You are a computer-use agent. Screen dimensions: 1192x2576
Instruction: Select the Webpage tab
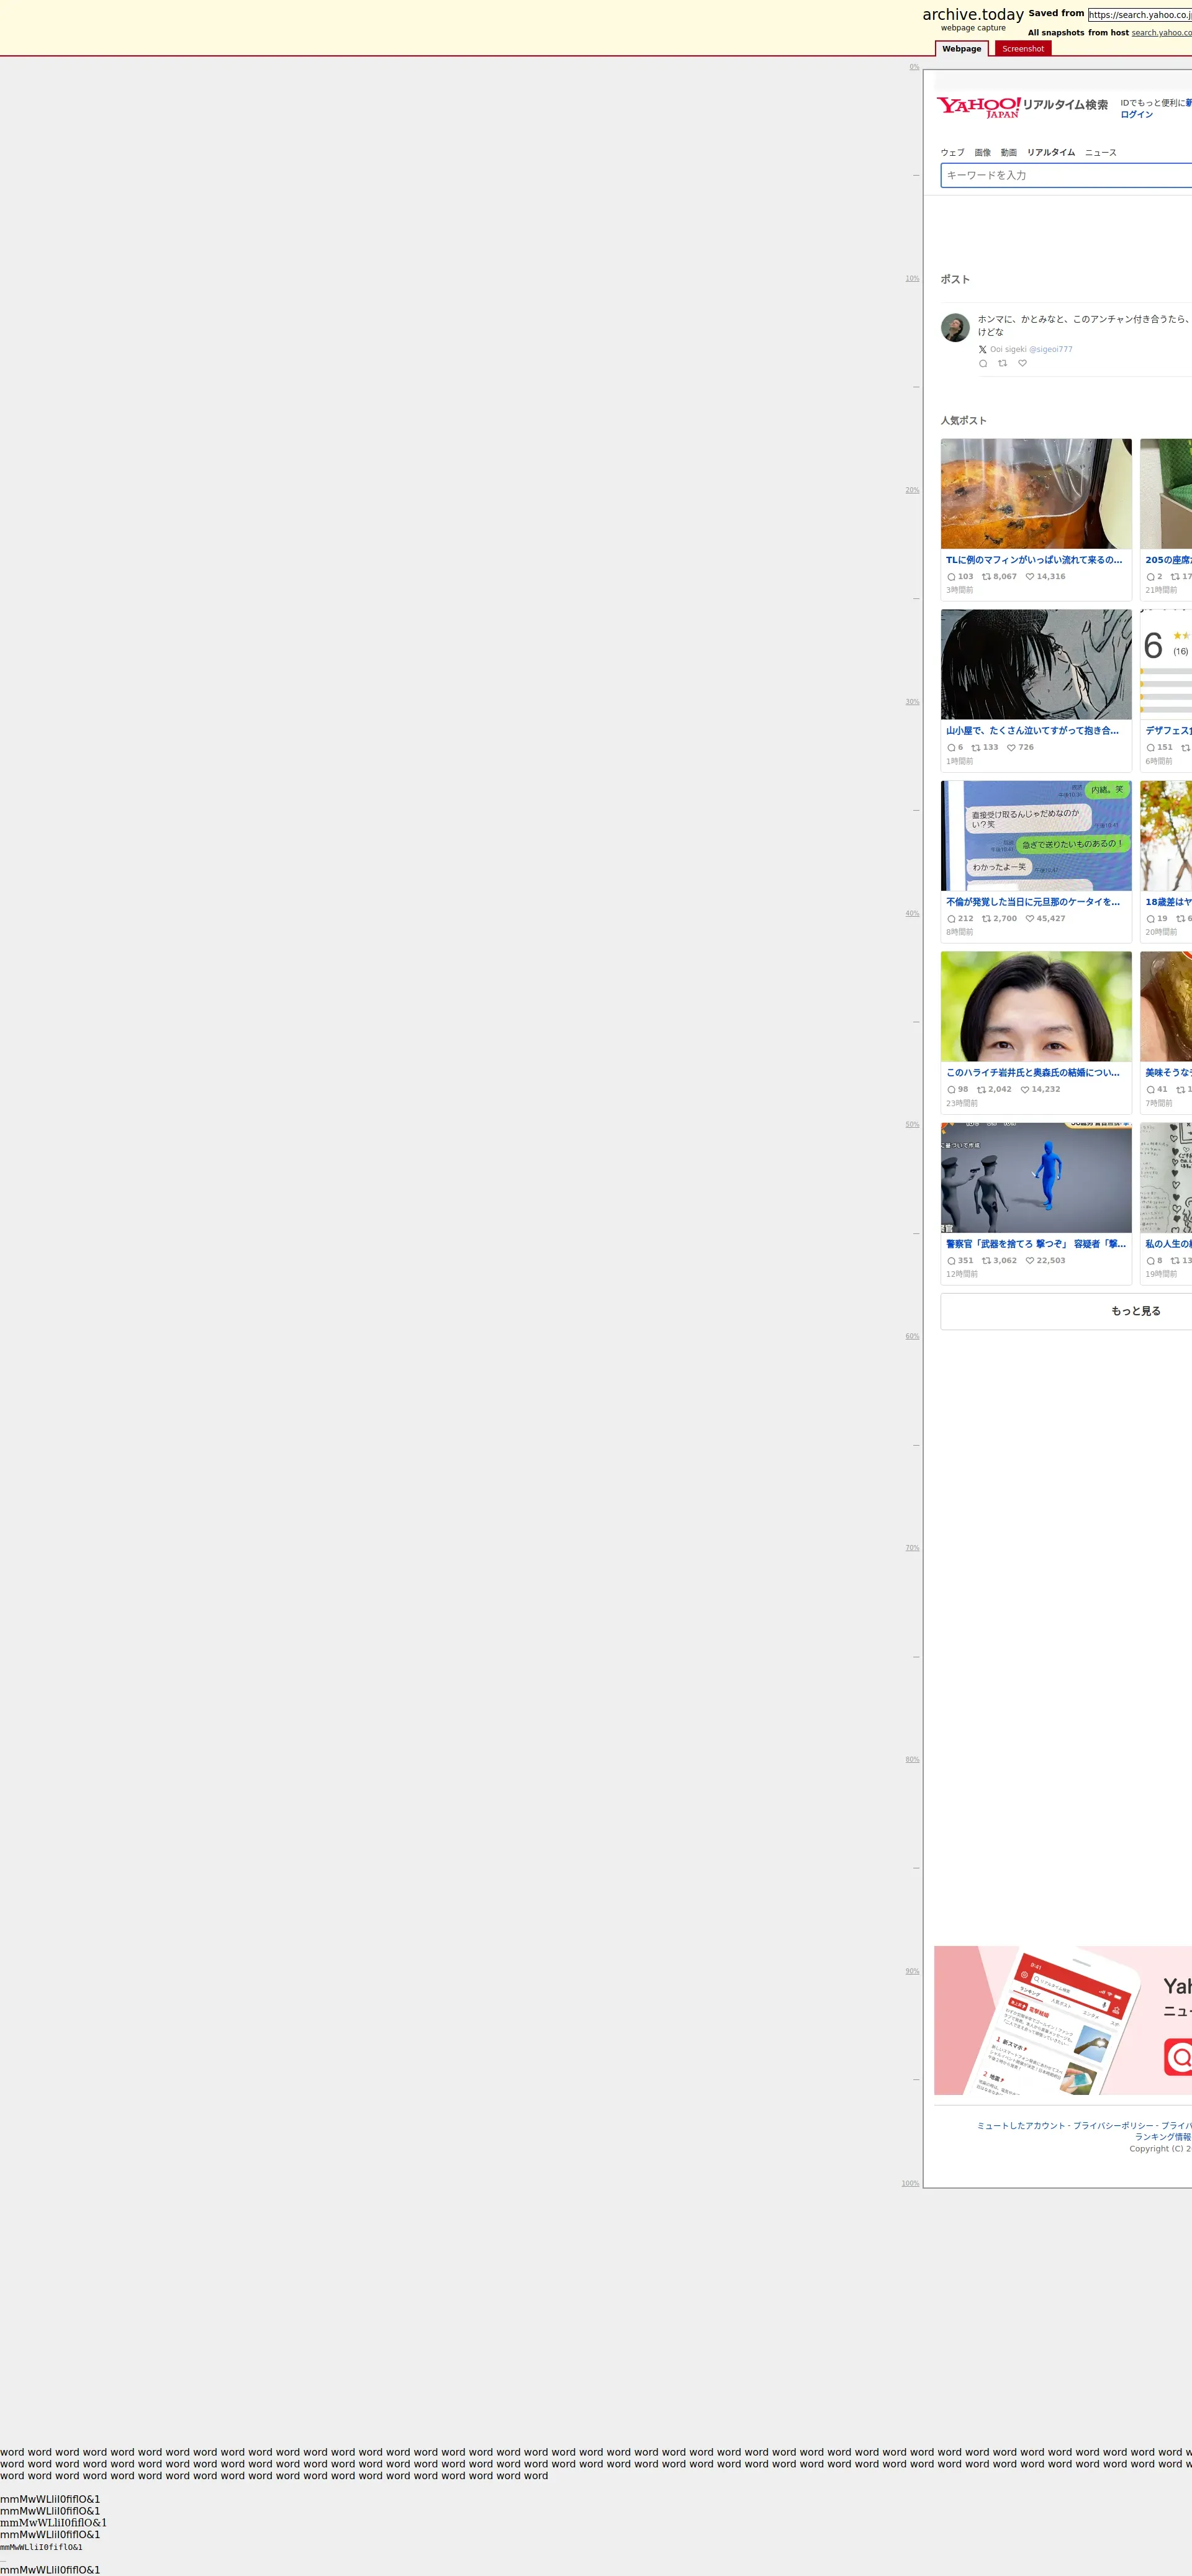961,49
